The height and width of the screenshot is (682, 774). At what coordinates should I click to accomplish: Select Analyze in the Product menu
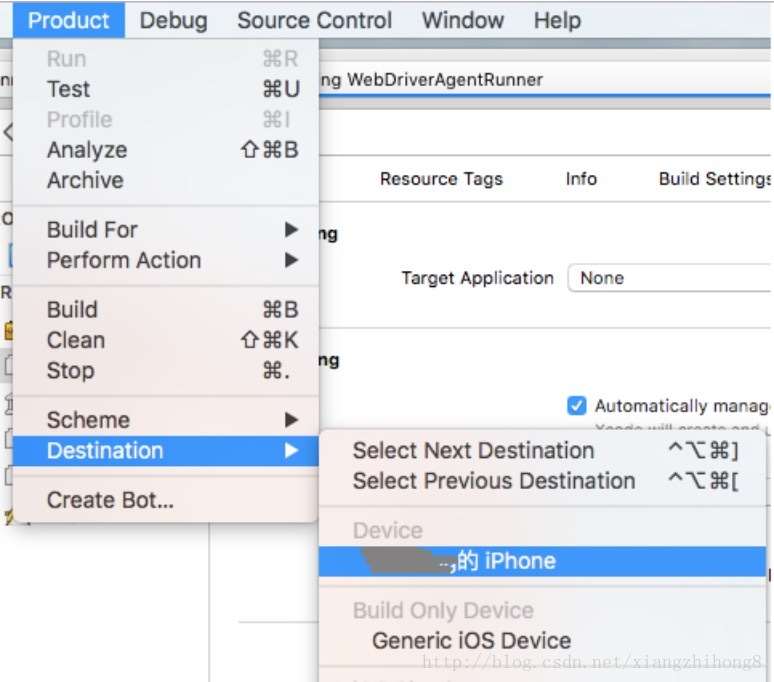87,150
